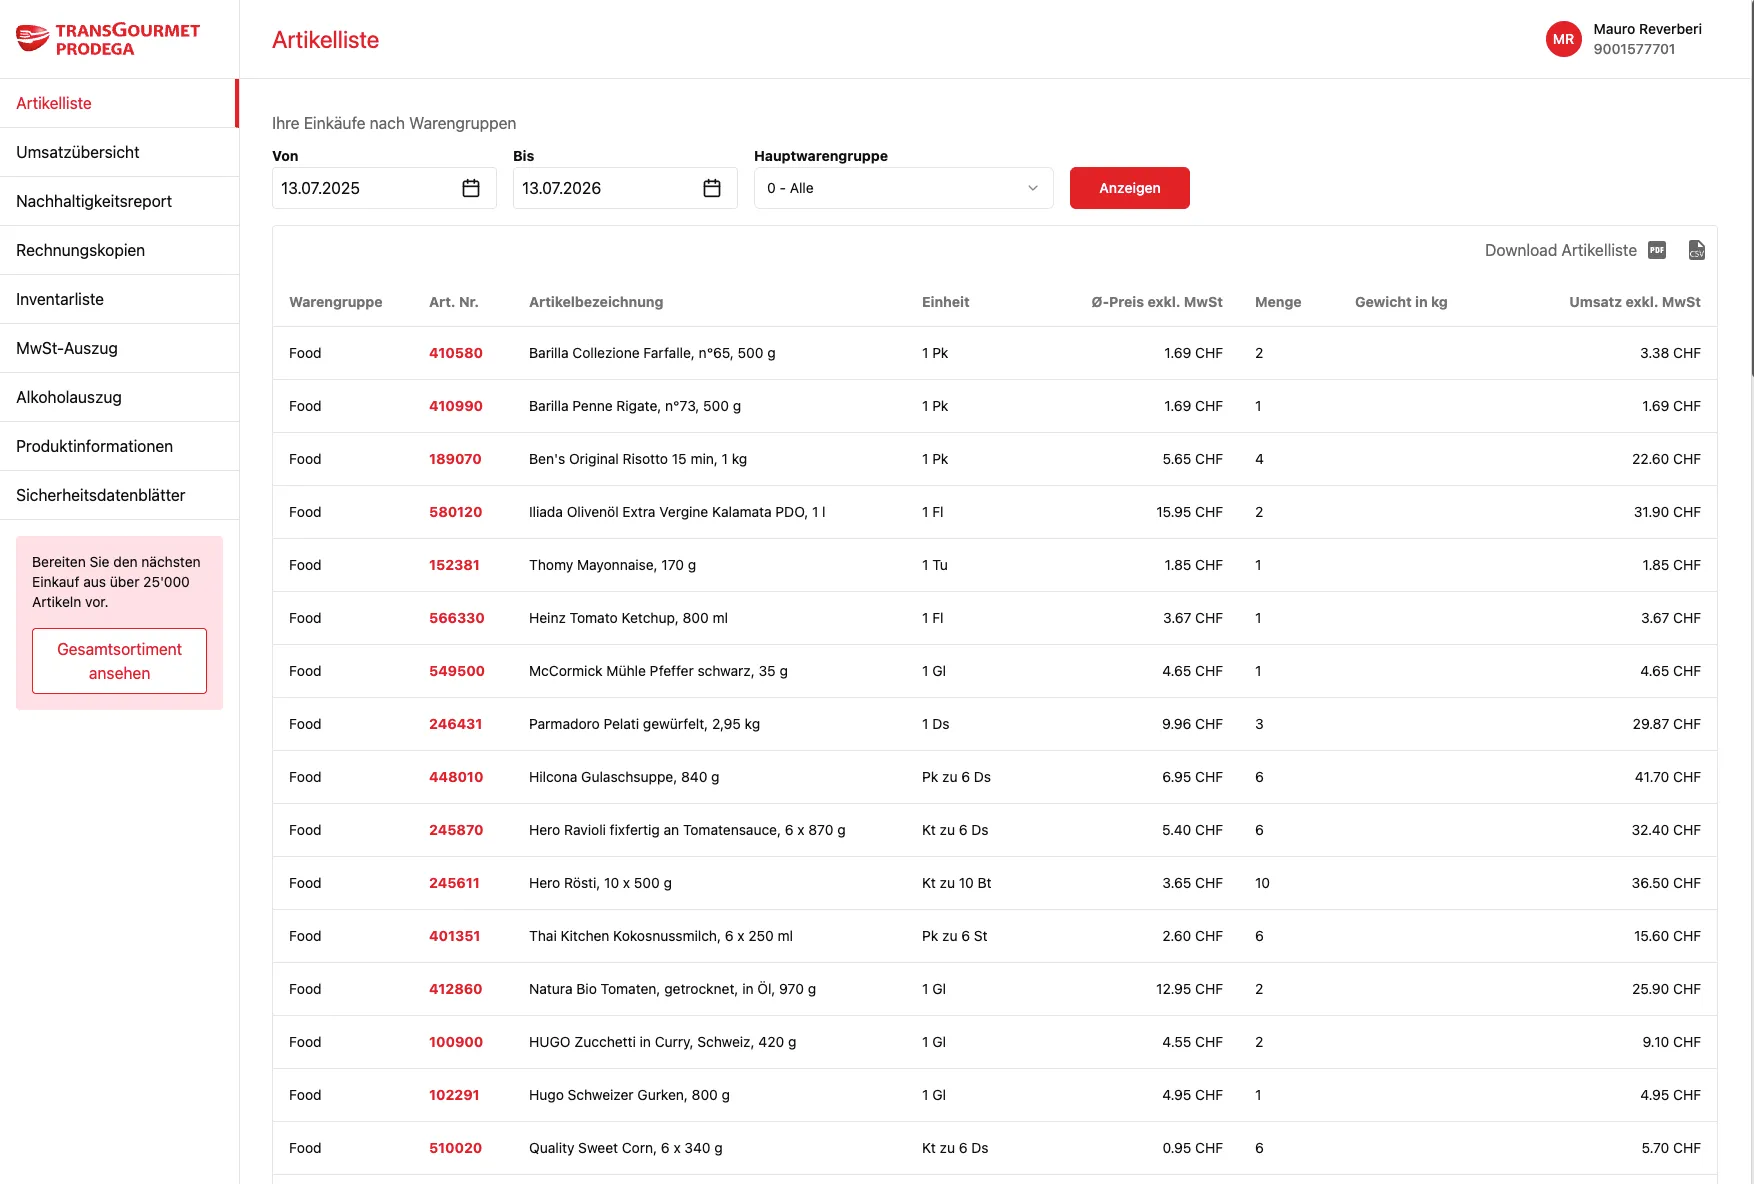The image size is (1754, 1184).
Task: Select Thomy Mayonnaise, 170 g text
Action: click(x=612, y=565)
